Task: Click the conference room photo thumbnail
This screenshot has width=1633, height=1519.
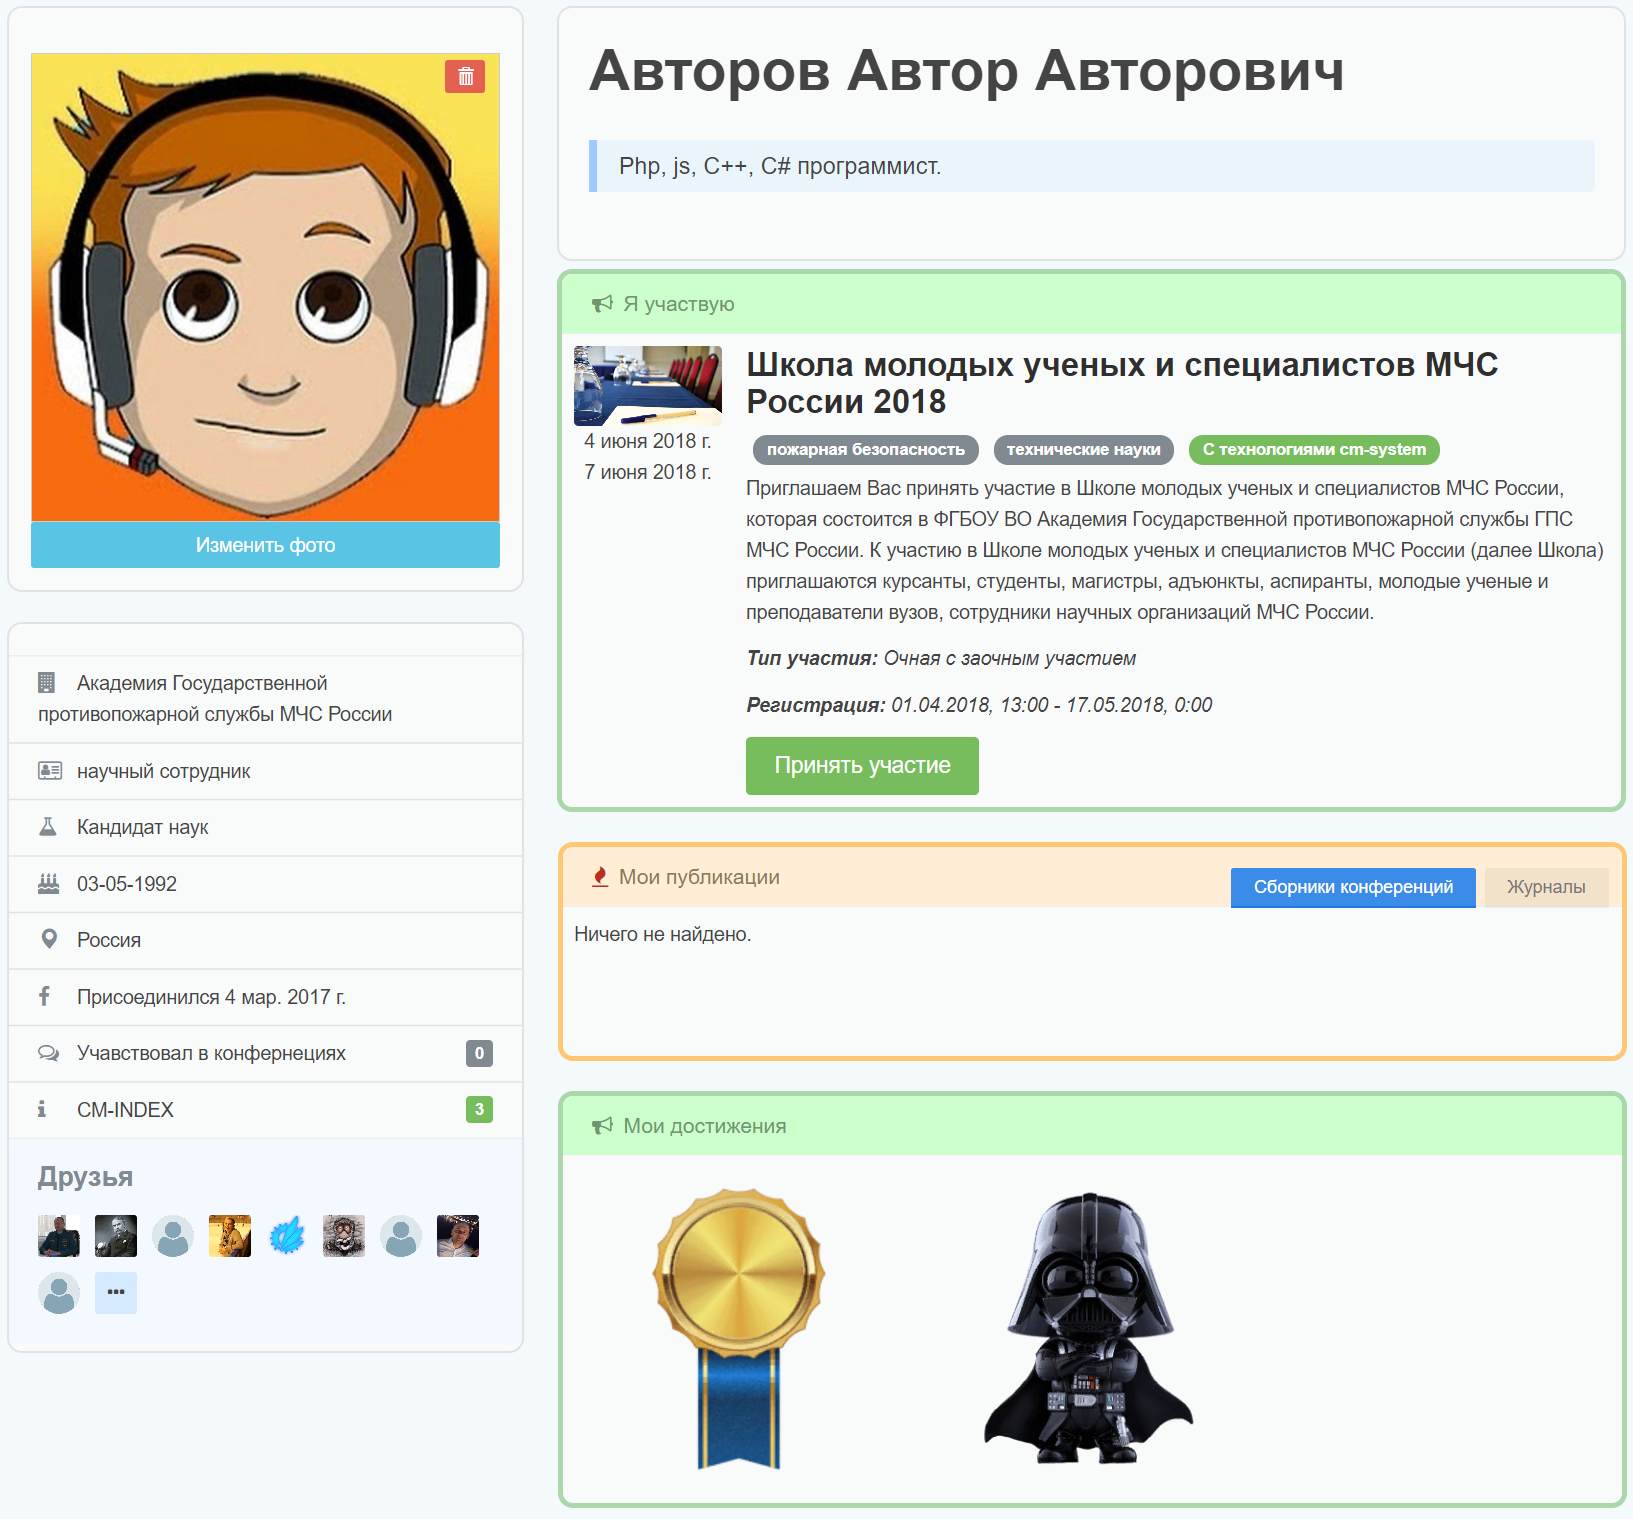Action: [x=647, y=385]
